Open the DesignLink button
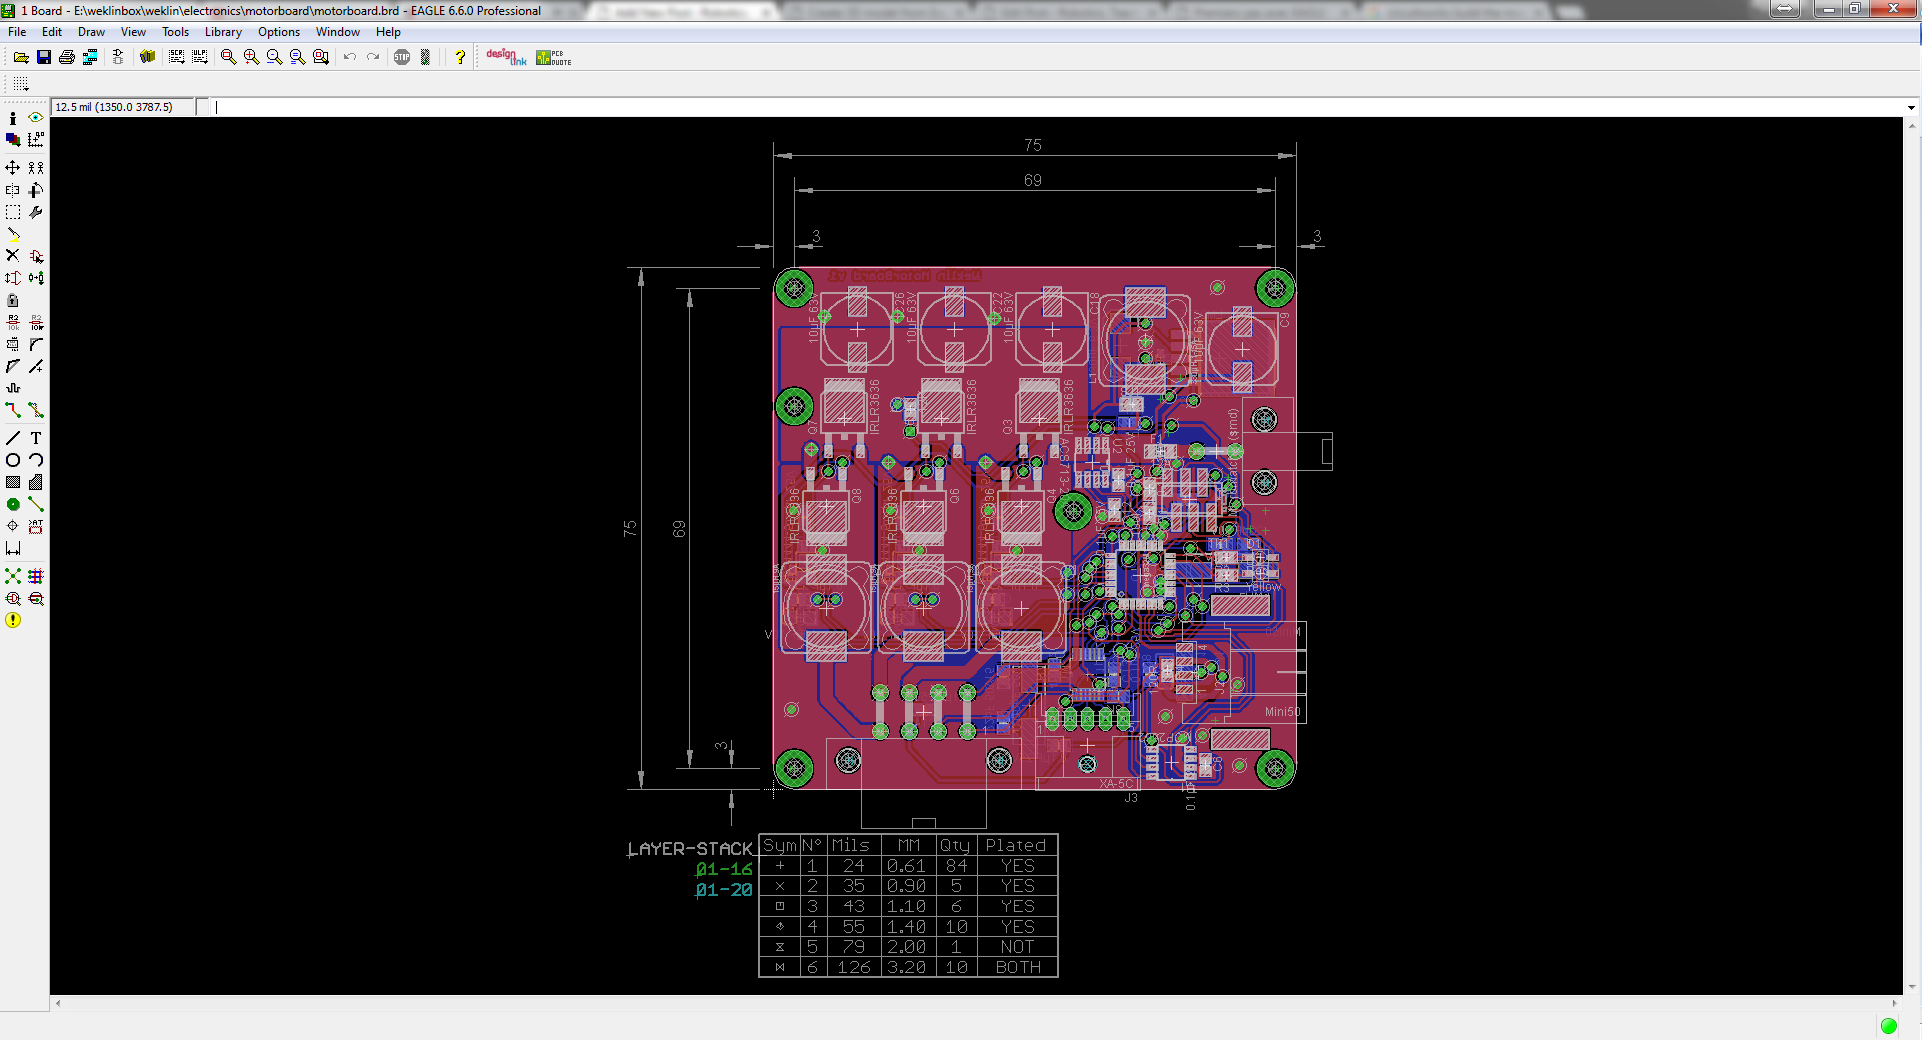Image resolution: width=1922 pixels, height=1040 pixels. coord(506,57)
